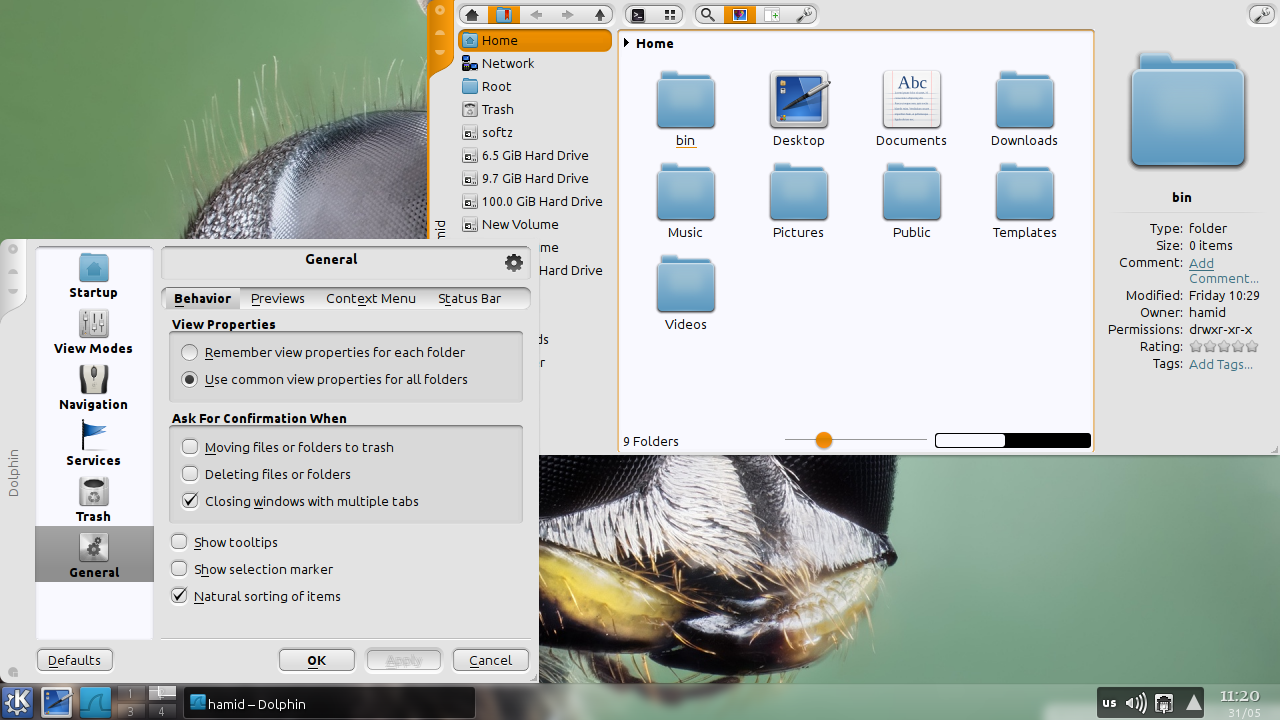Open the Startup settings page

tap(93, 276)
